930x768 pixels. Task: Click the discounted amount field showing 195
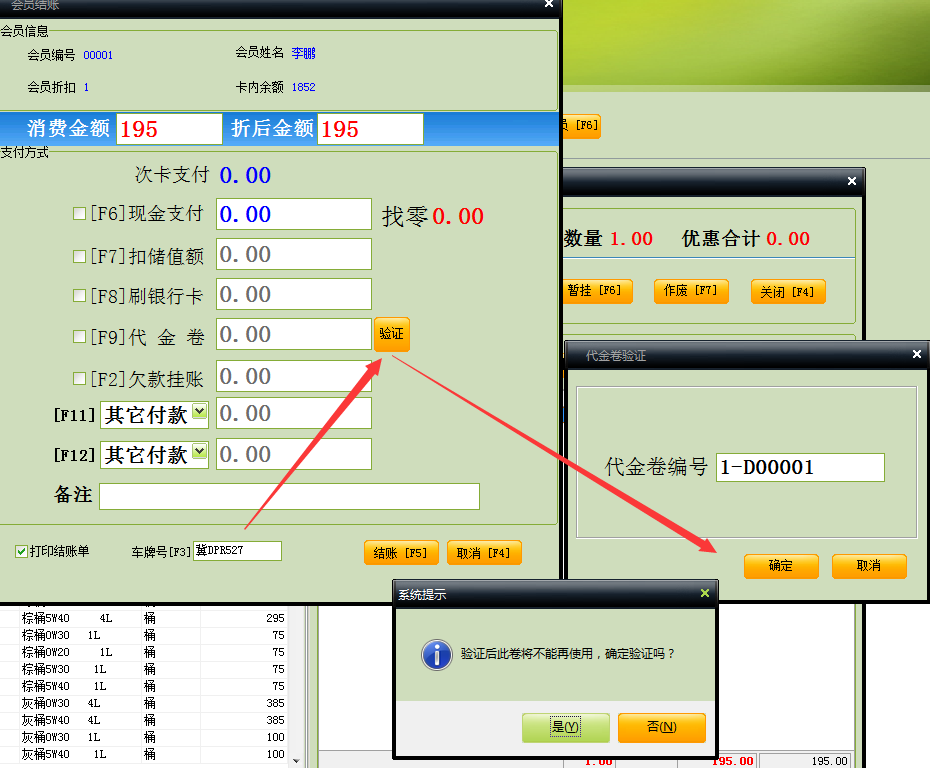tap(370, 129)
